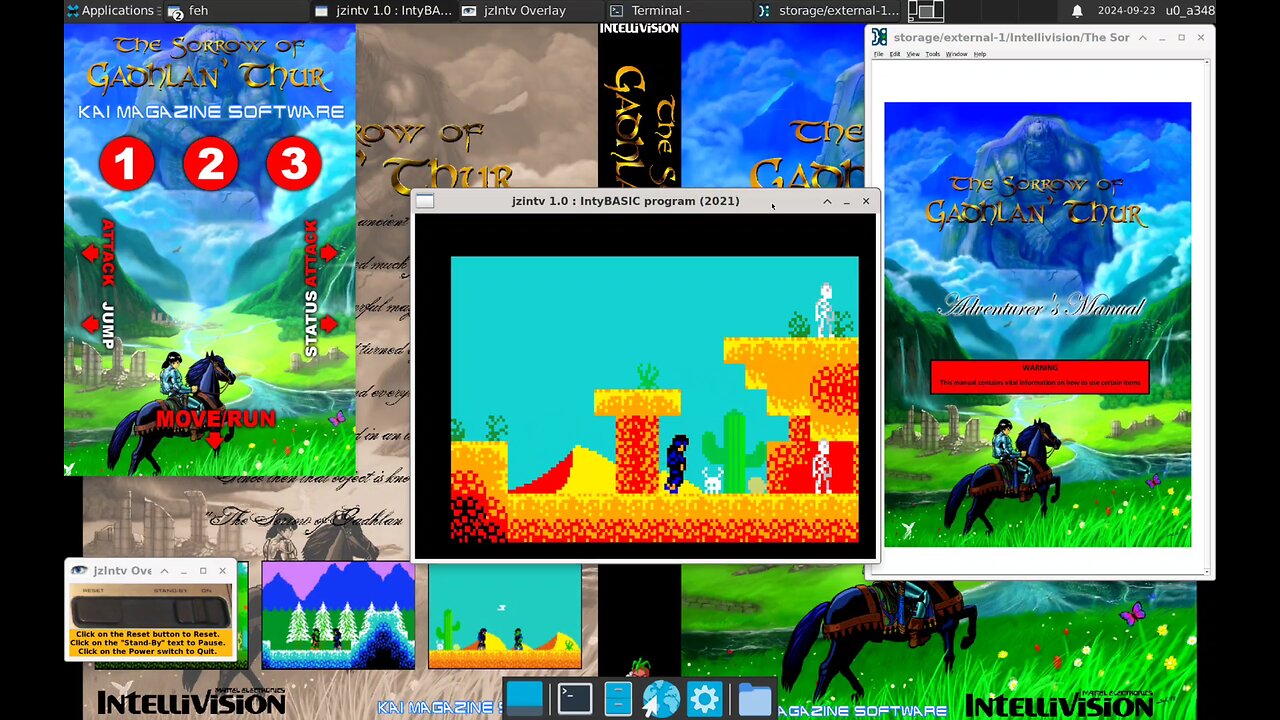This screenshot has width=1280, height=720.
Task: Open the Applications menu in the top panel
Action: 110,11
